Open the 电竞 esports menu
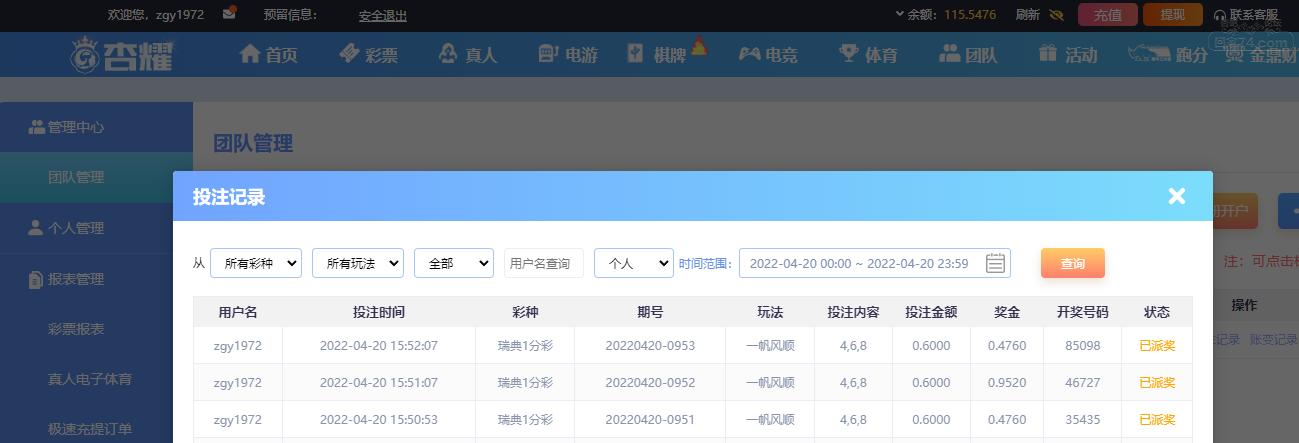 pyautogui.click(x=768, y=55)
